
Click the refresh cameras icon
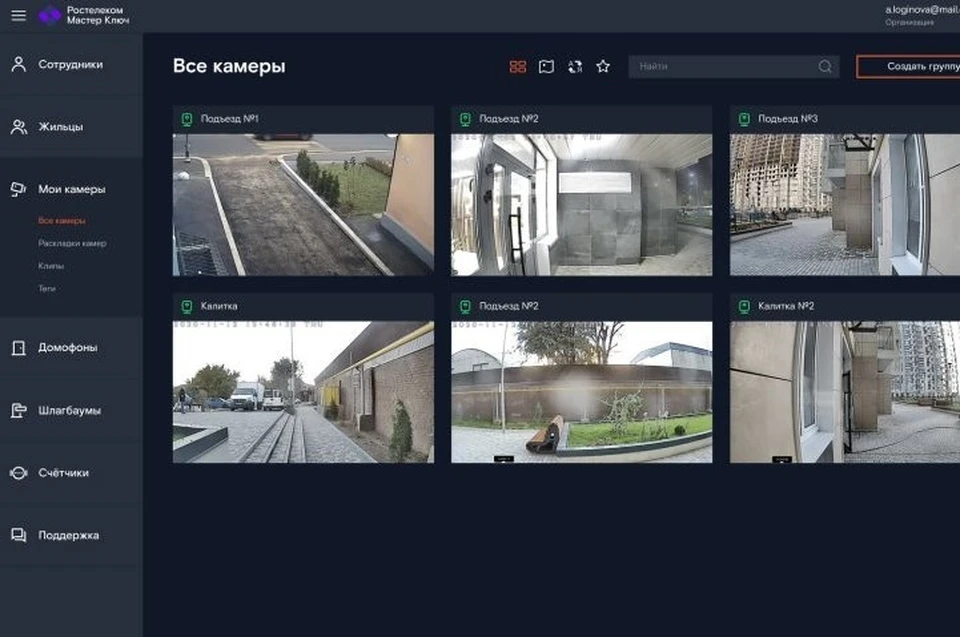(x=575, y=67)
